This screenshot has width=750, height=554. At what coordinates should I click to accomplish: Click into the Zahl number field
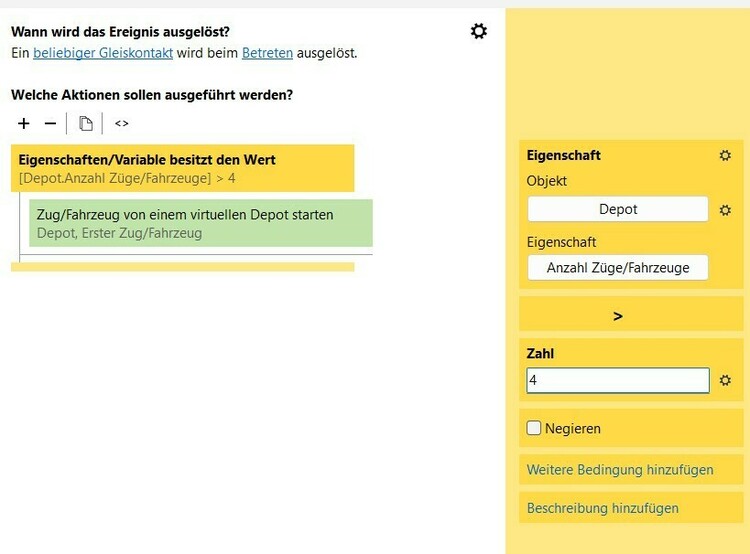click(617, 381)
